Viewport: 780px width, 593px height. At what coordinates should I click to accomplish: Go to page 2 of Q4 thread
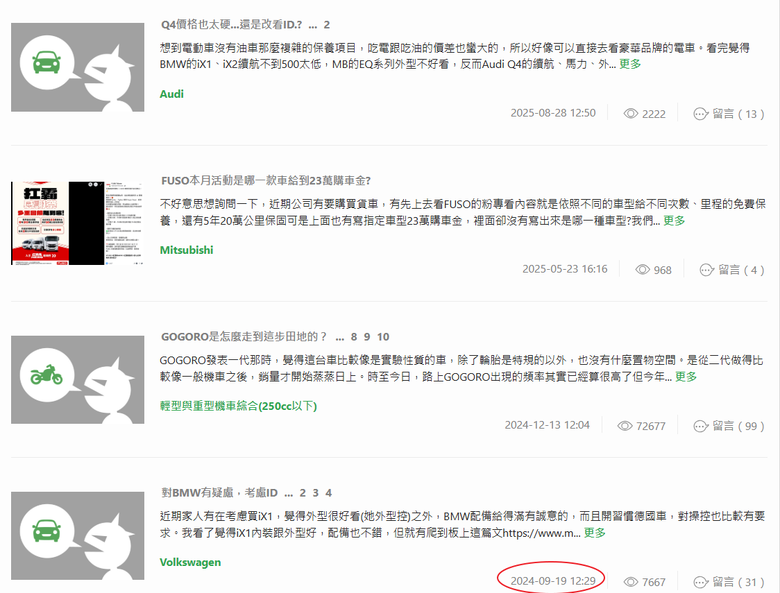point(327,25)
